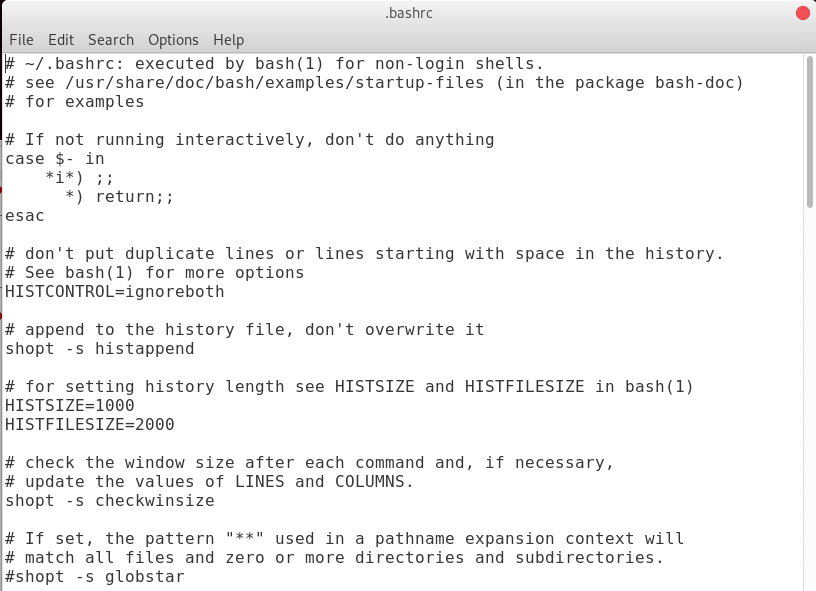The width and height of the screenshot is (816, 591).
Task: Click the '# for examples' comment line
Action: 74,101
